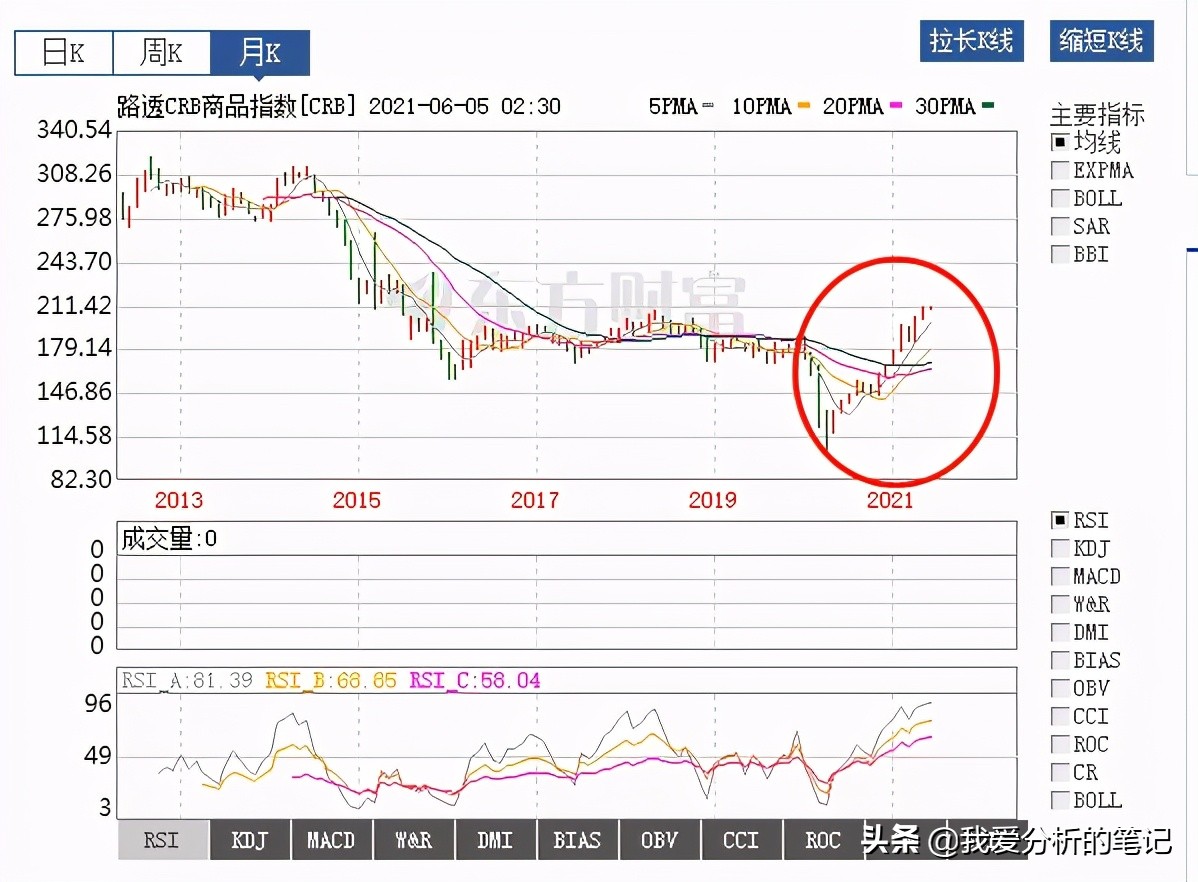The image size is (1198, 882).
Task: Click the 拉长K线 lengthen candles button
Action: pos(971,42)
